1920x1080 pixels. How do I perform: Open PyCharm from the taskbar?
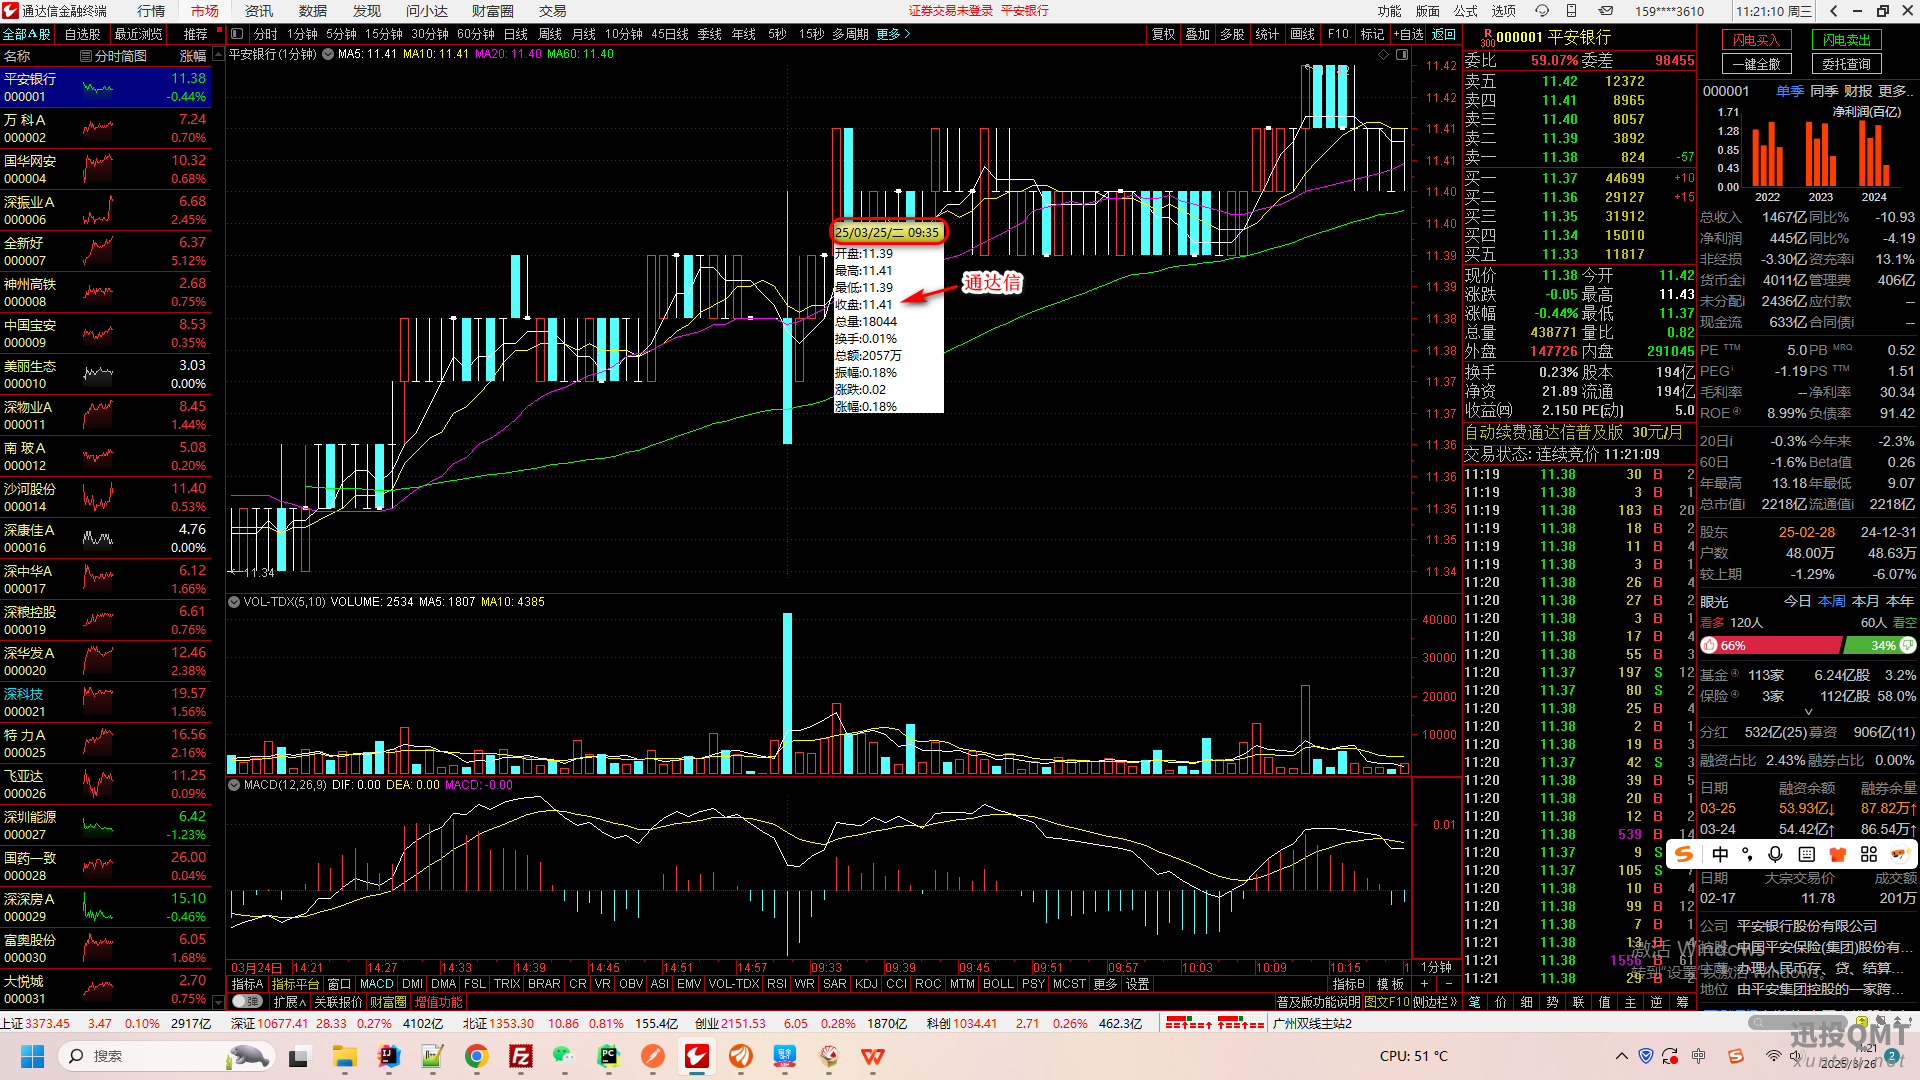tap(608, 1056)
